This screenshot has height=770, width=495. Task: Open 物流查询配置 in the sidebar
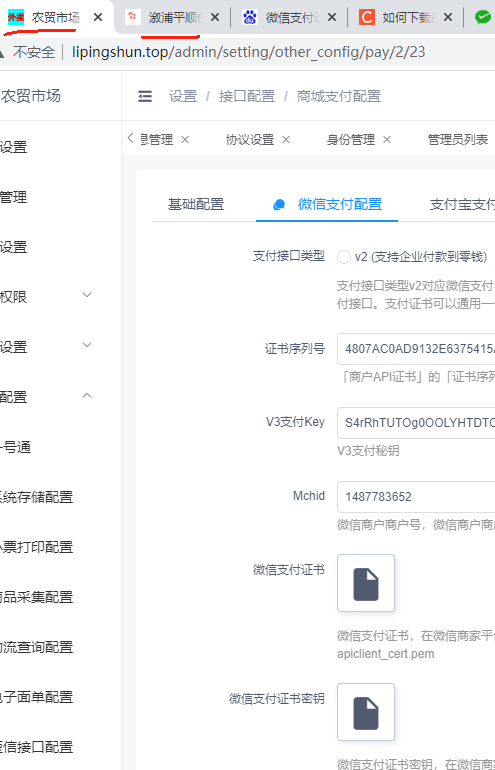pyautogui.click(x=36, y=647)
